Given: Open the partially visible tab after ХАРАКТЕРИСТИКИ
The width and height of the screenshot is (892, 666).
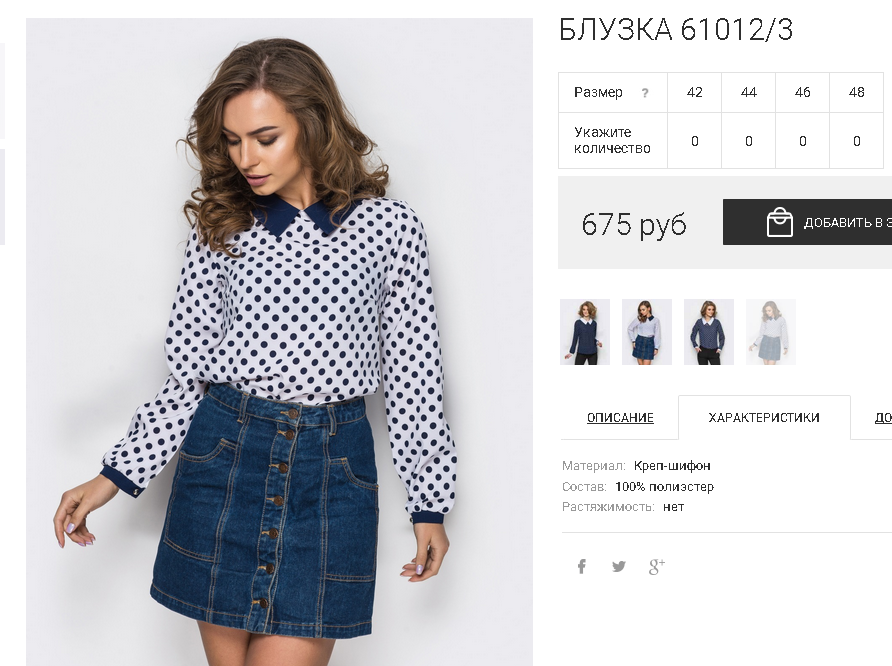Looking at the screenshot, I should [x=883, y=417].
